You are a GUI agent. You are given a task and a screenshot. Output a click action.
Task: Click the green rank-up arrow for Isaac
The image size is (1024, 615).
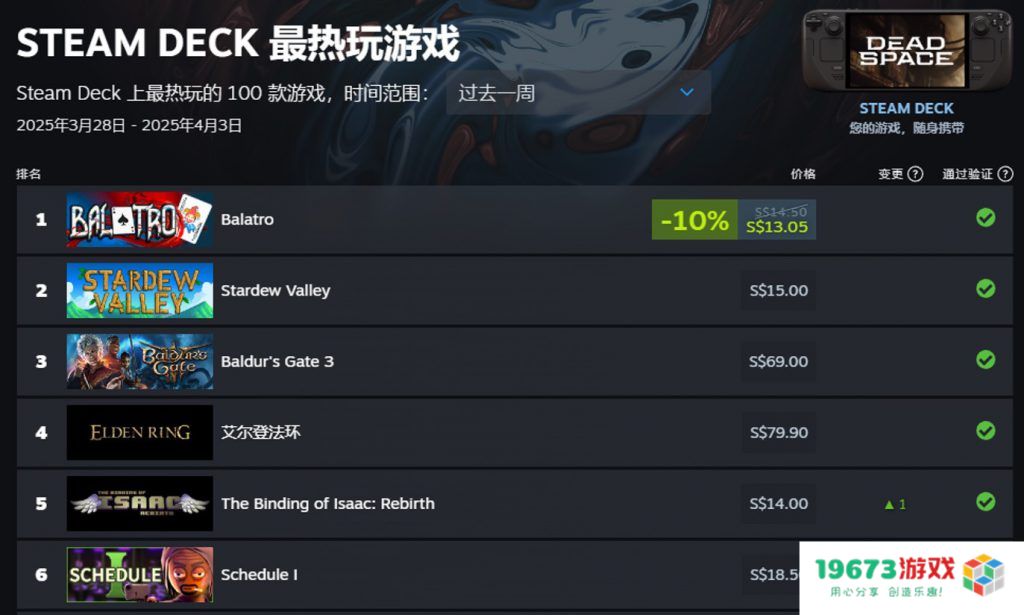click(x=889, y=505)
